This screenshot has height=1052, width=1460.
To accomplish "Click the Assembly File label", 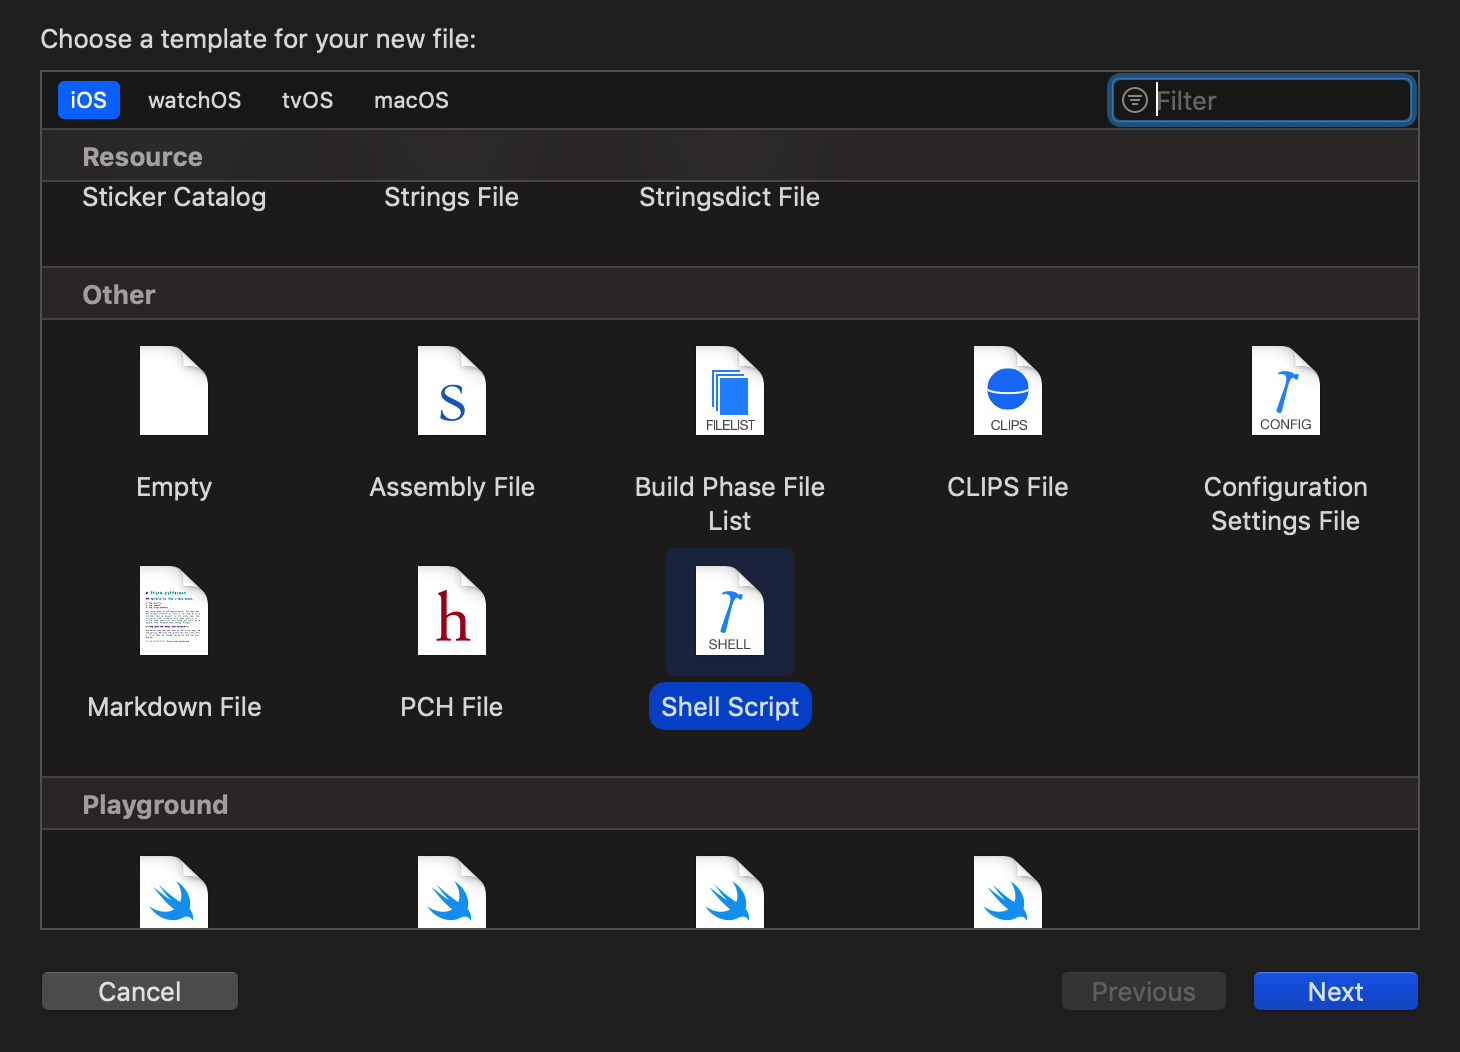I will (452, 487).
